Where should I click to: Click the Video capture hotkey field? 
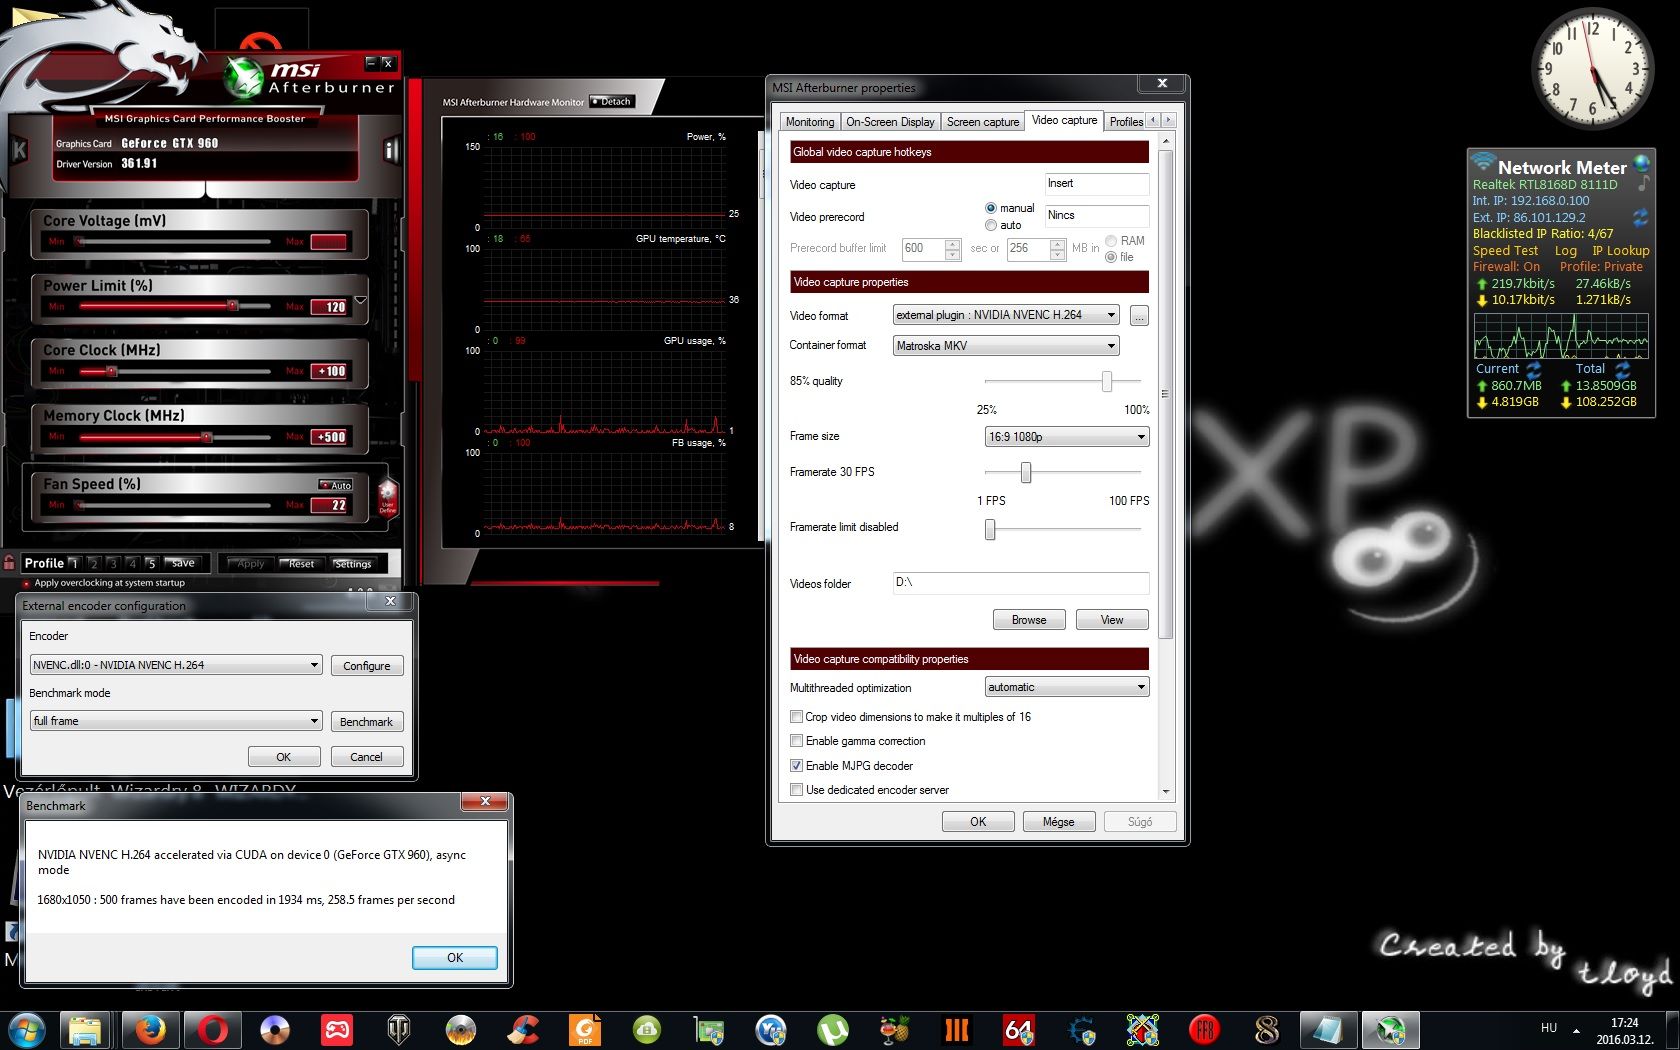pyautogui.click(x=1097, y=184)
